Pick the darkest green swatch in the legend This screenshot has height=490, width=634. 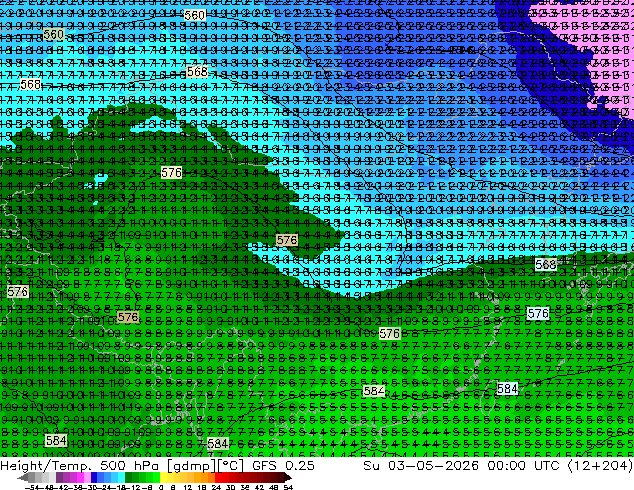(129, 478)
